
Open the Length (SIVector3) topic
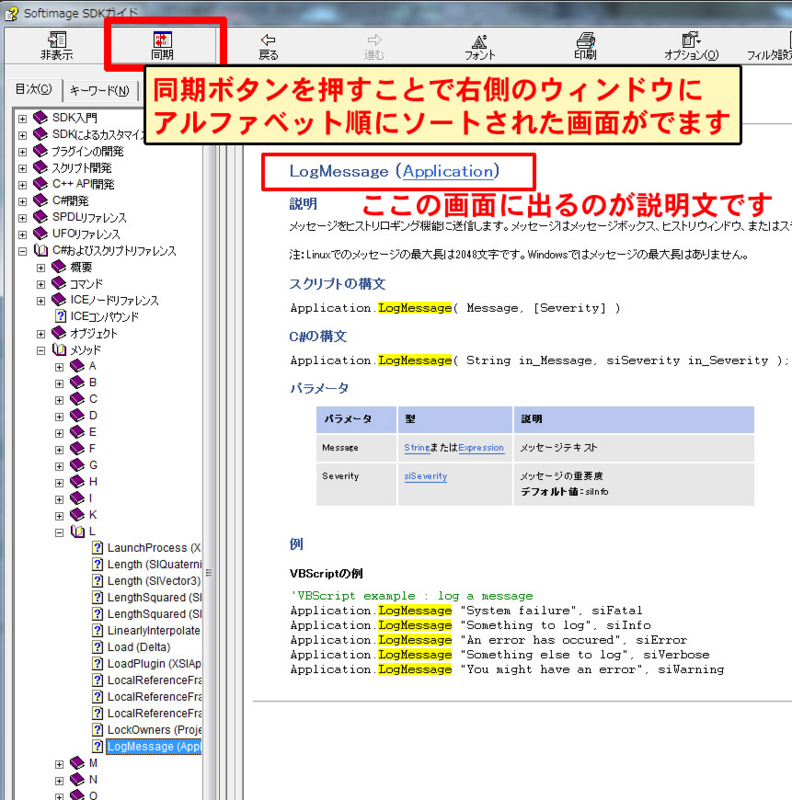(x=154, y=581)
